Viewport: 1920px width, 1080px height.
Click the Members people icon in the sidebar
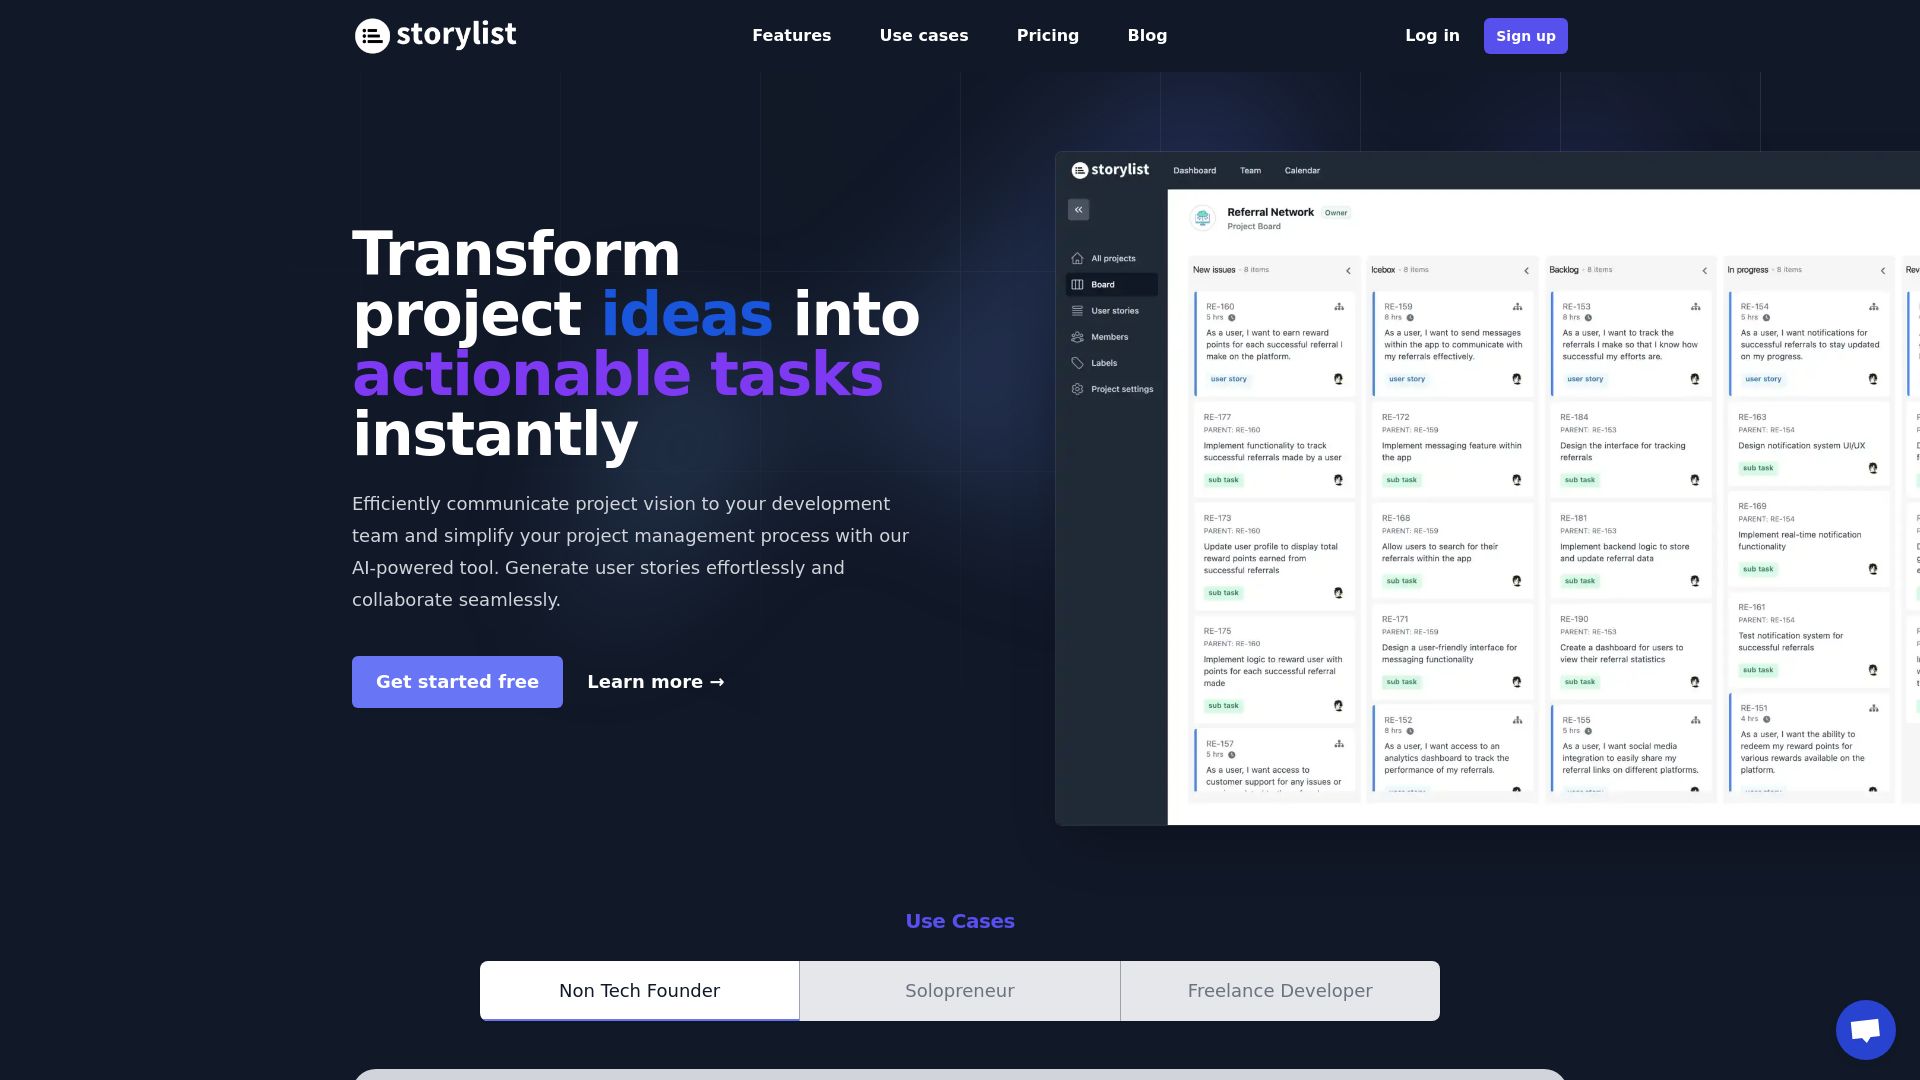click(1077, 337)
